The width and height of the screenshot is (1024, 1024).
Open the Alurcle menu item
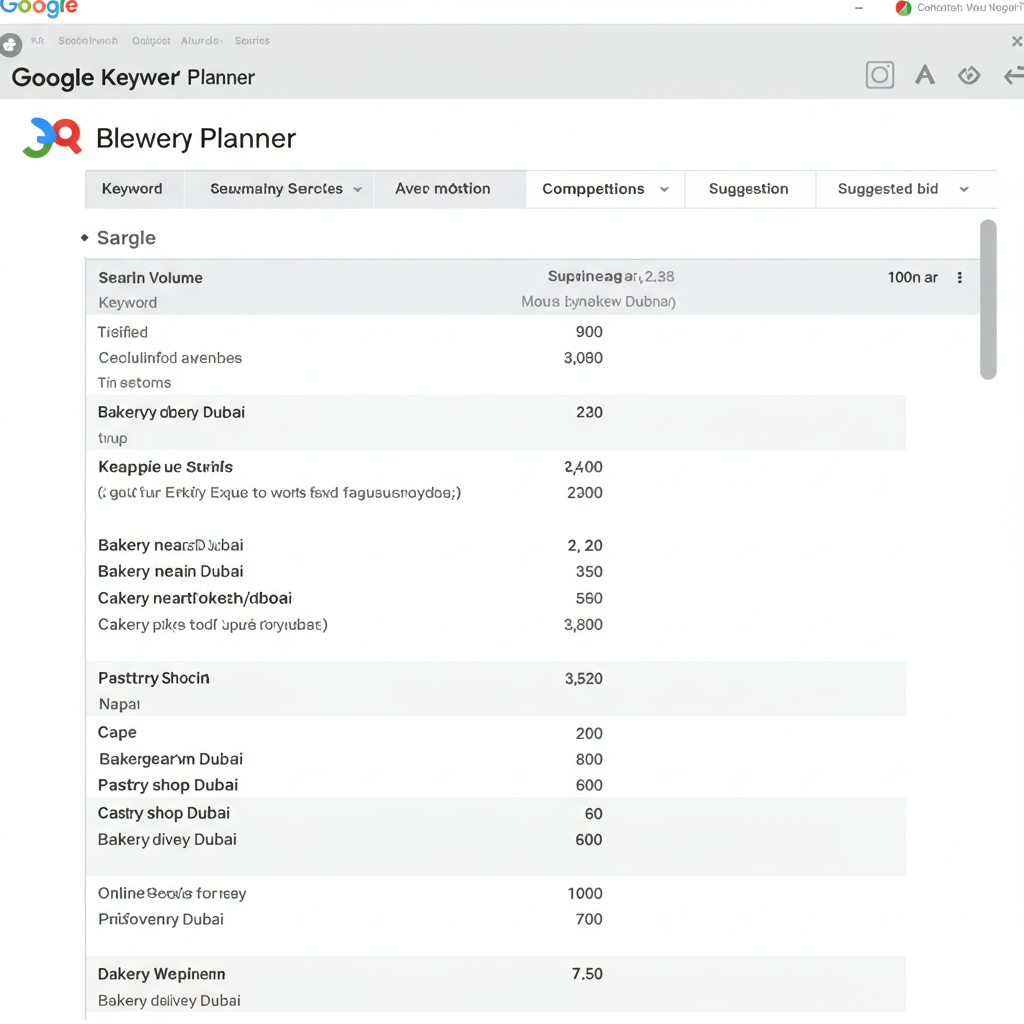[202, 40]
